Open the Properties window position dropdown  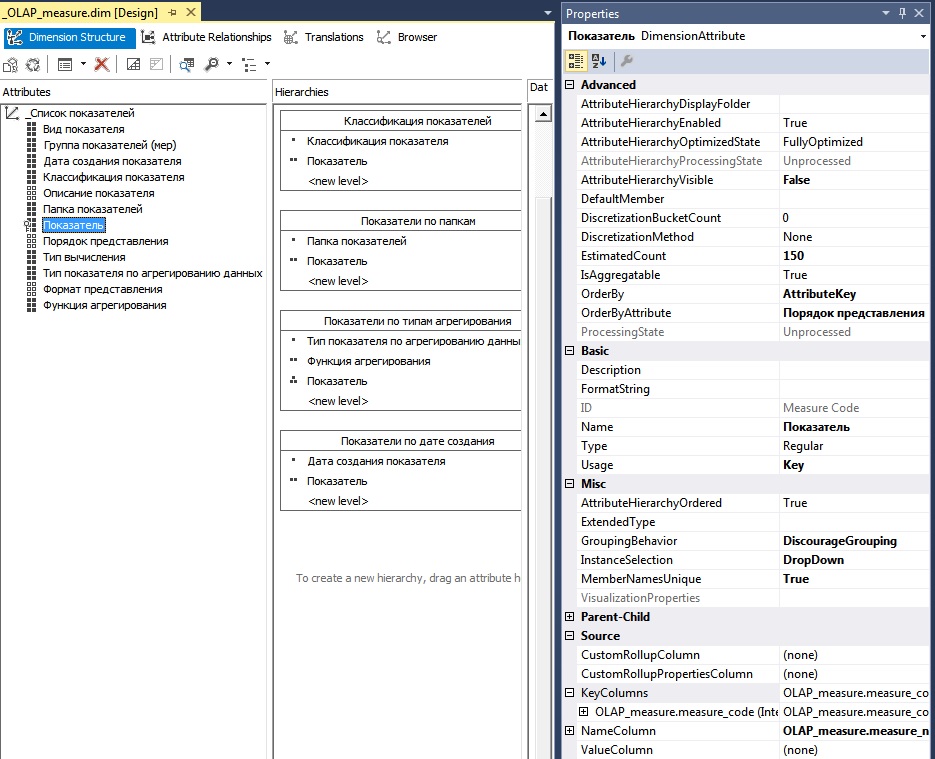point(886,13)
